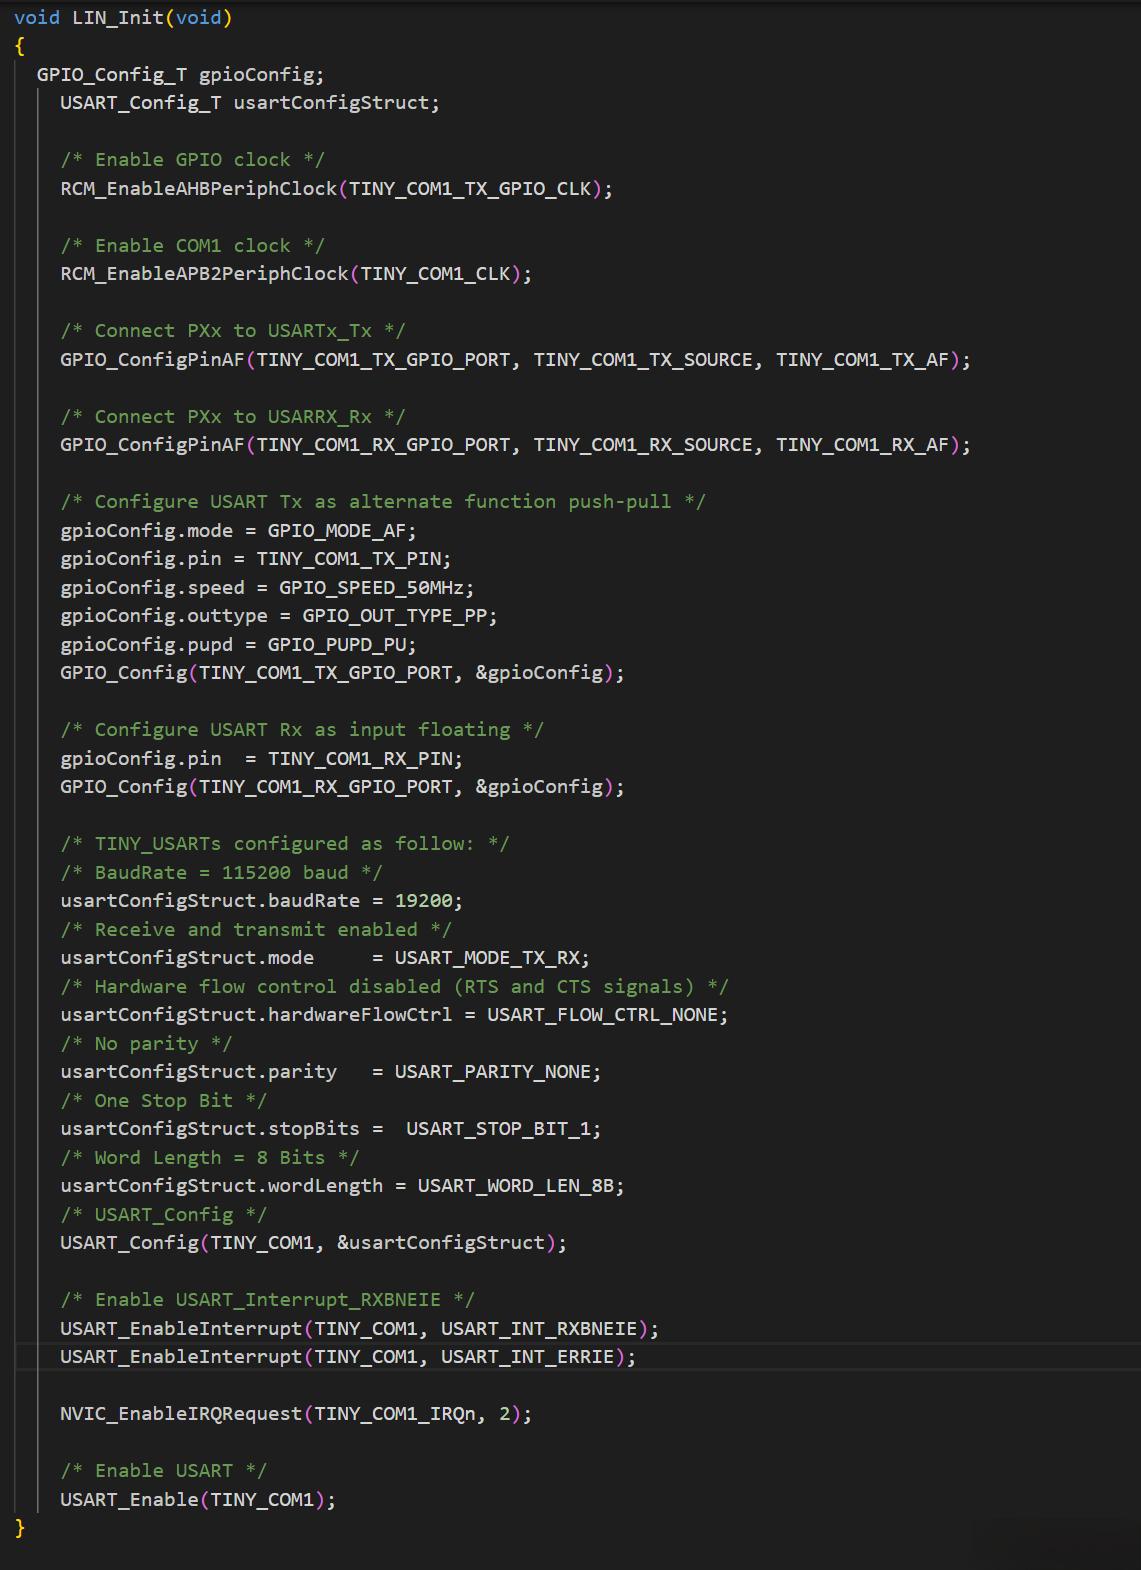
Task: Click the USART_Enable function call
Action: (128, 1500)
